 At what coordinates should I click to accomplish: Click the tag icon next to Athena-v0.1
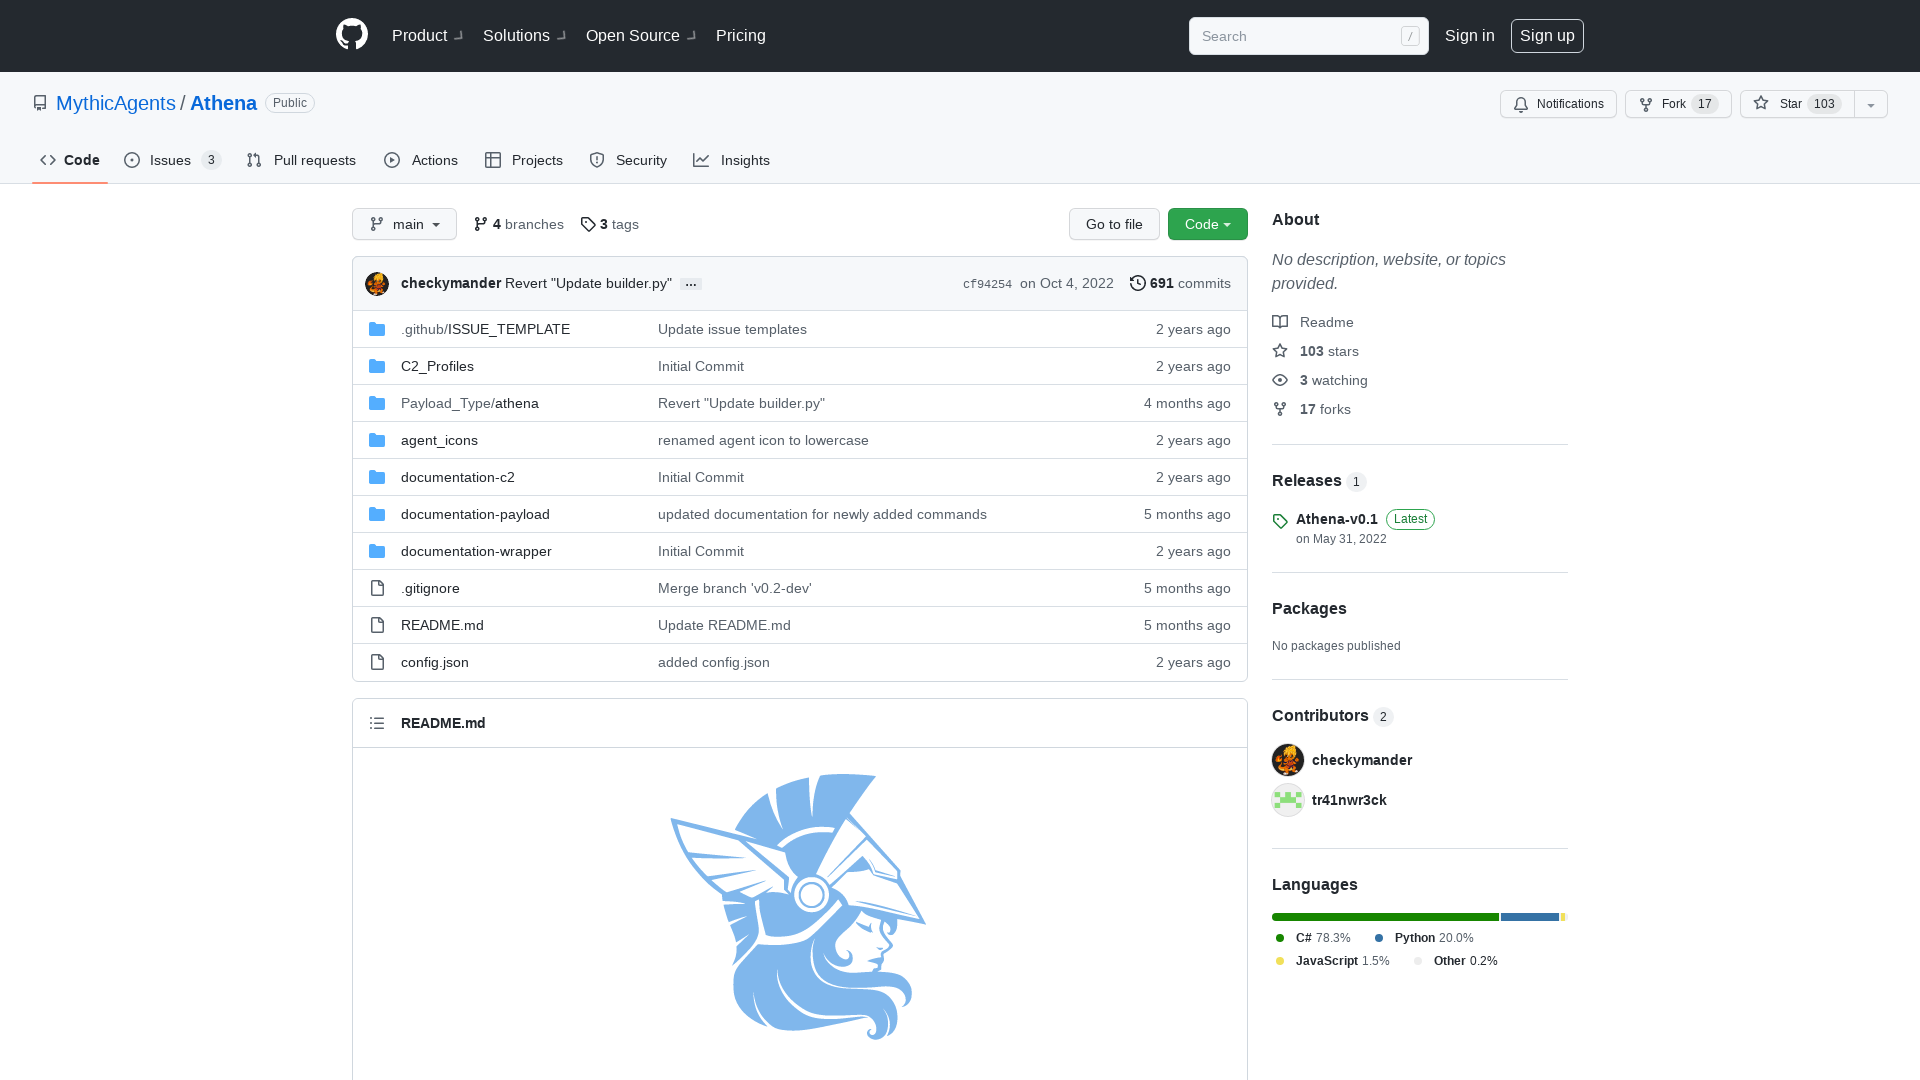(x=1280, y=521)
